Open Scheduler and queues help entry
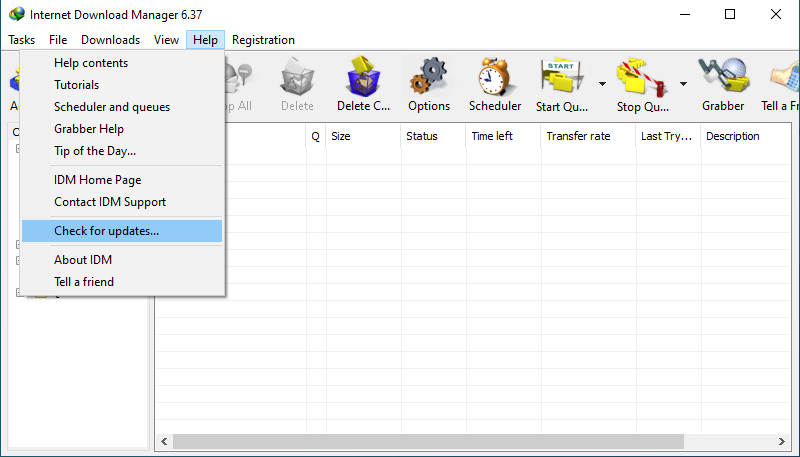 click(122, 107)
